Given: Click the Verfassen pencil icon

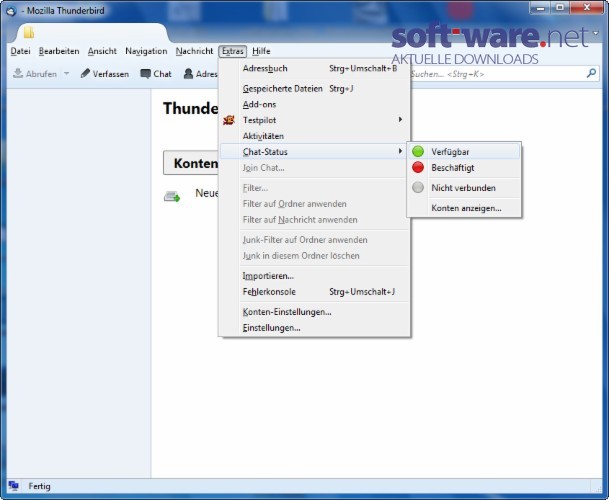Looking at the screenshot, I should (85, 73).
